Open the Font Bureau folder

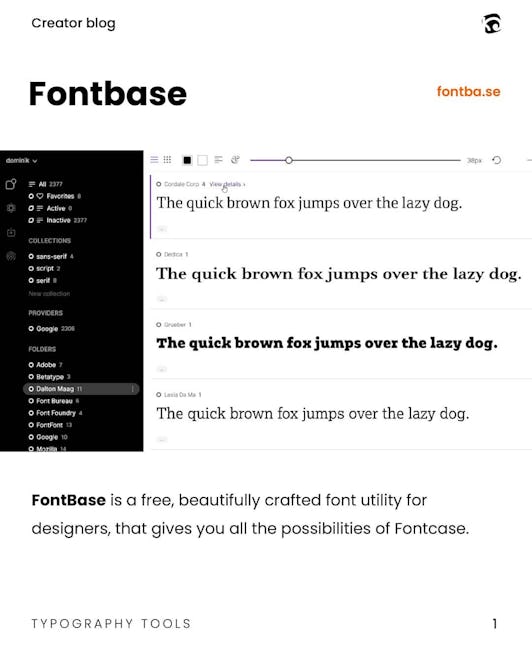click(54, 401)
